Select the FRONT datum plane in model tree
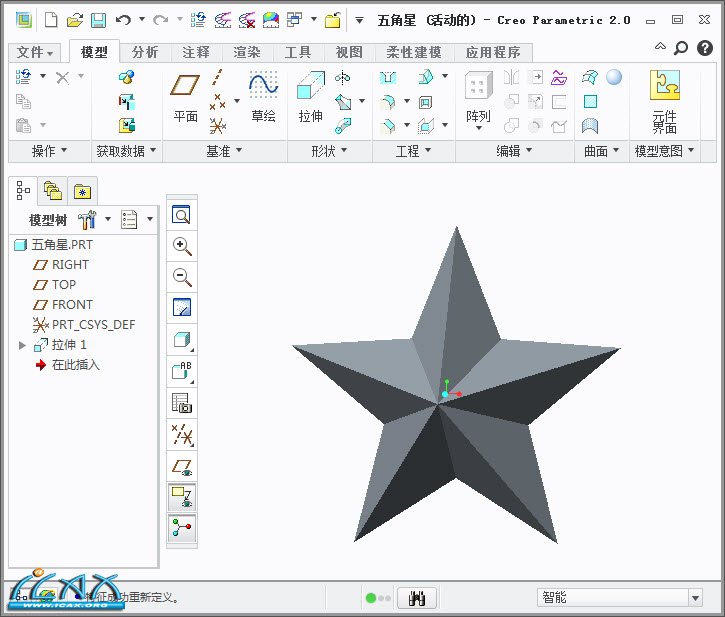 pyautogui.click(x=72, y=305)
